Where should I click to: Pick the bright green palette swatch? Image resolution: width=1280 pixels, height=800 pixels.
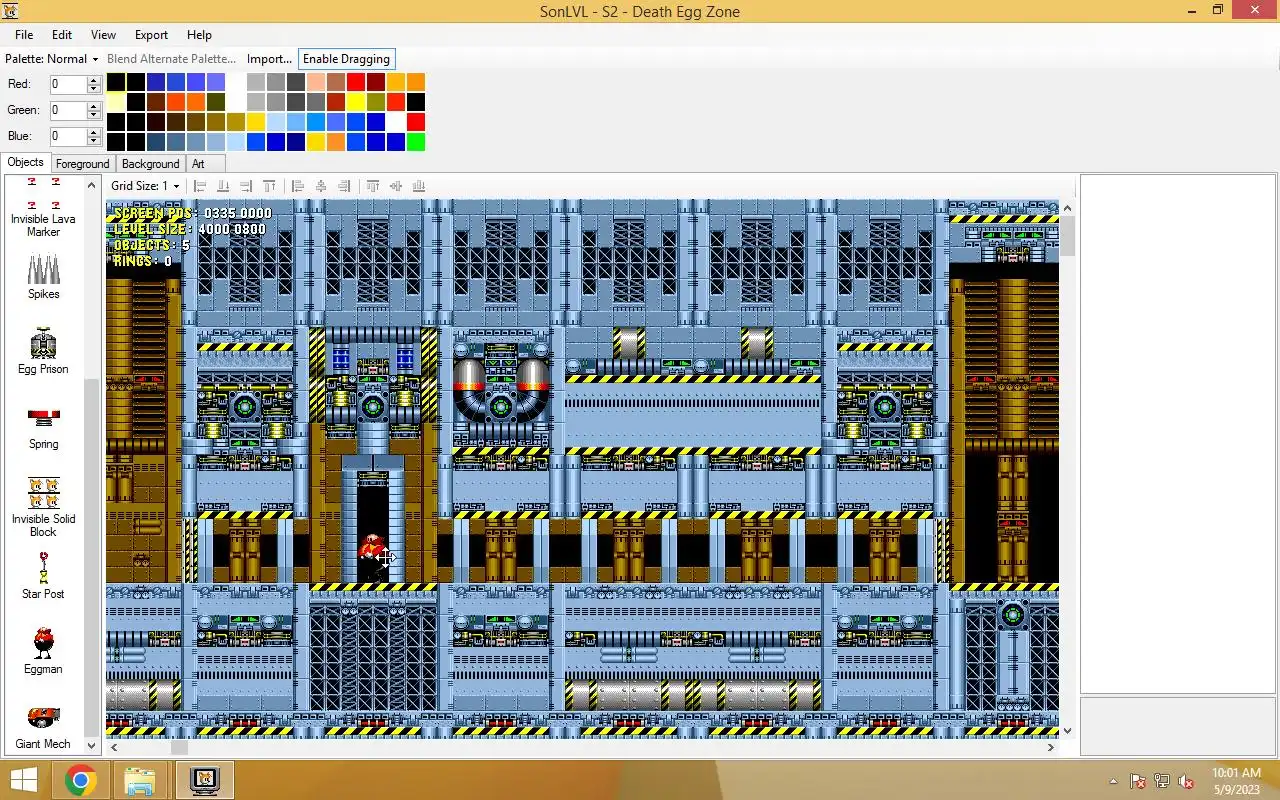[416, 142]
